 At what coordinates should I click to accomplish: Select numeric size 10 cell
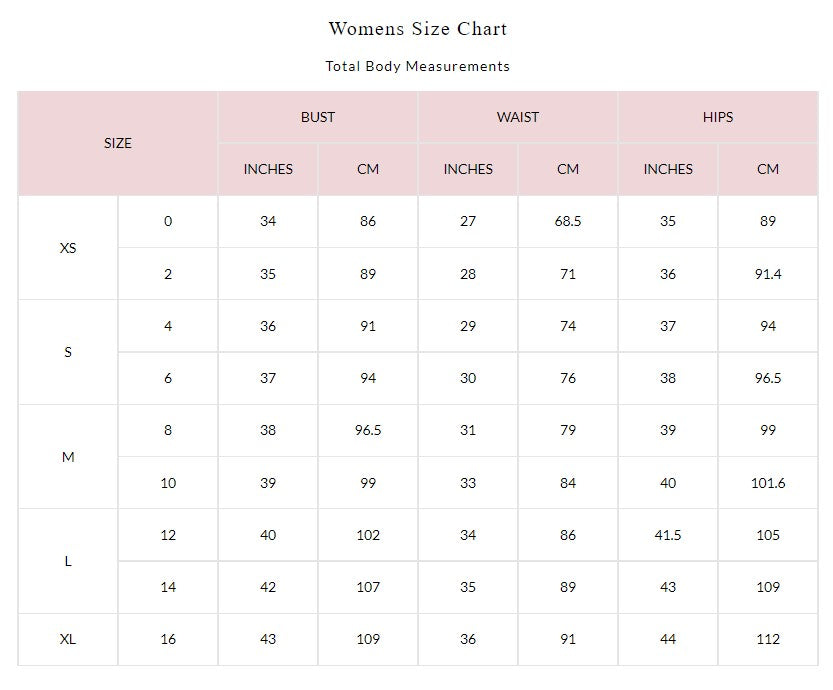point(168,483)
